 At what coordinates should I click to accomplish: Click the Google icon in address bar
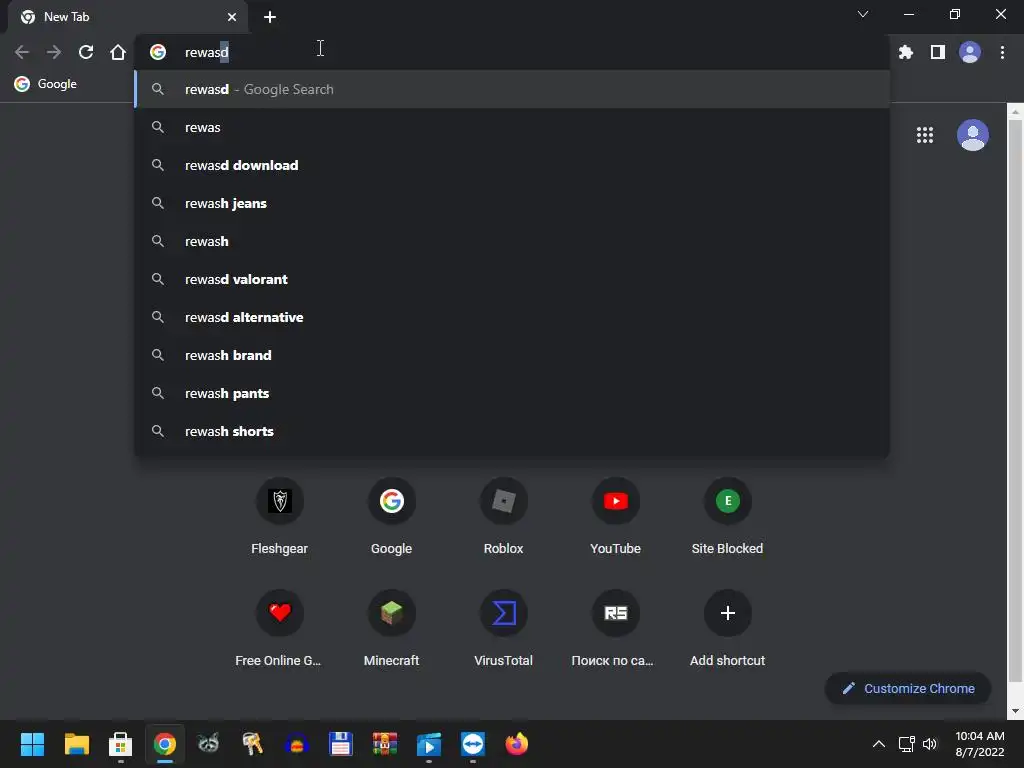coord(158,52)
